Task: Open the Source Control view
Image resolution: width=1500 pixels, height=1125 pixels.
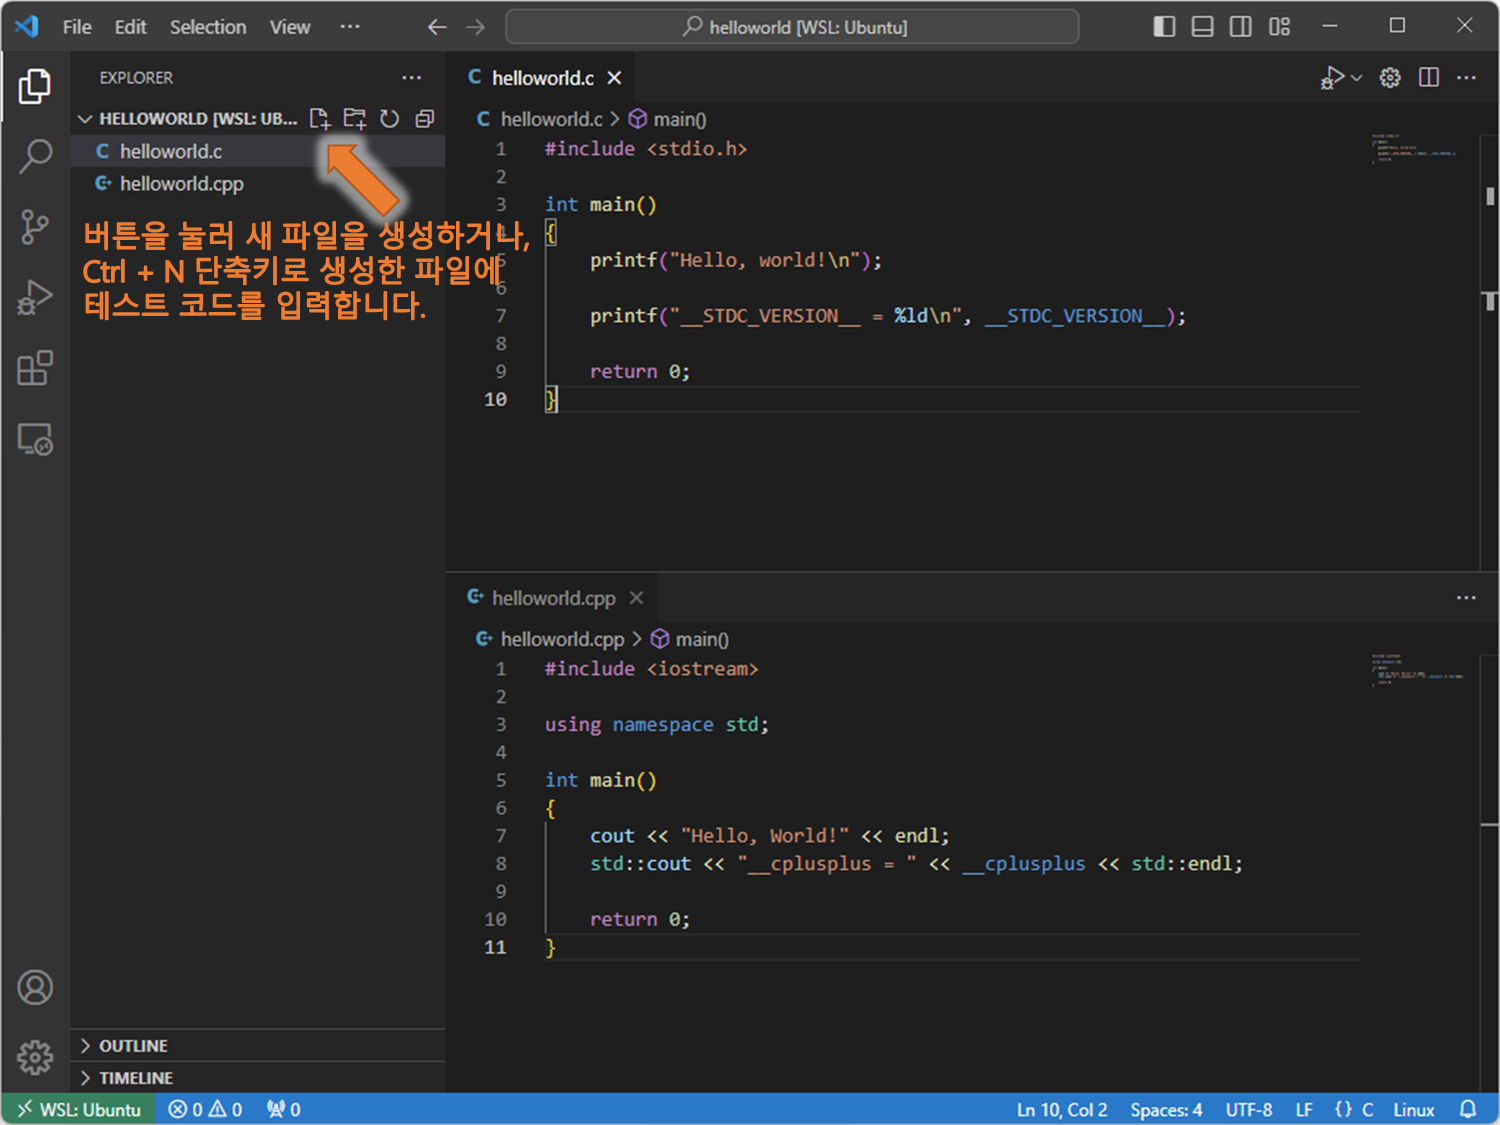Action: [35, 227]
